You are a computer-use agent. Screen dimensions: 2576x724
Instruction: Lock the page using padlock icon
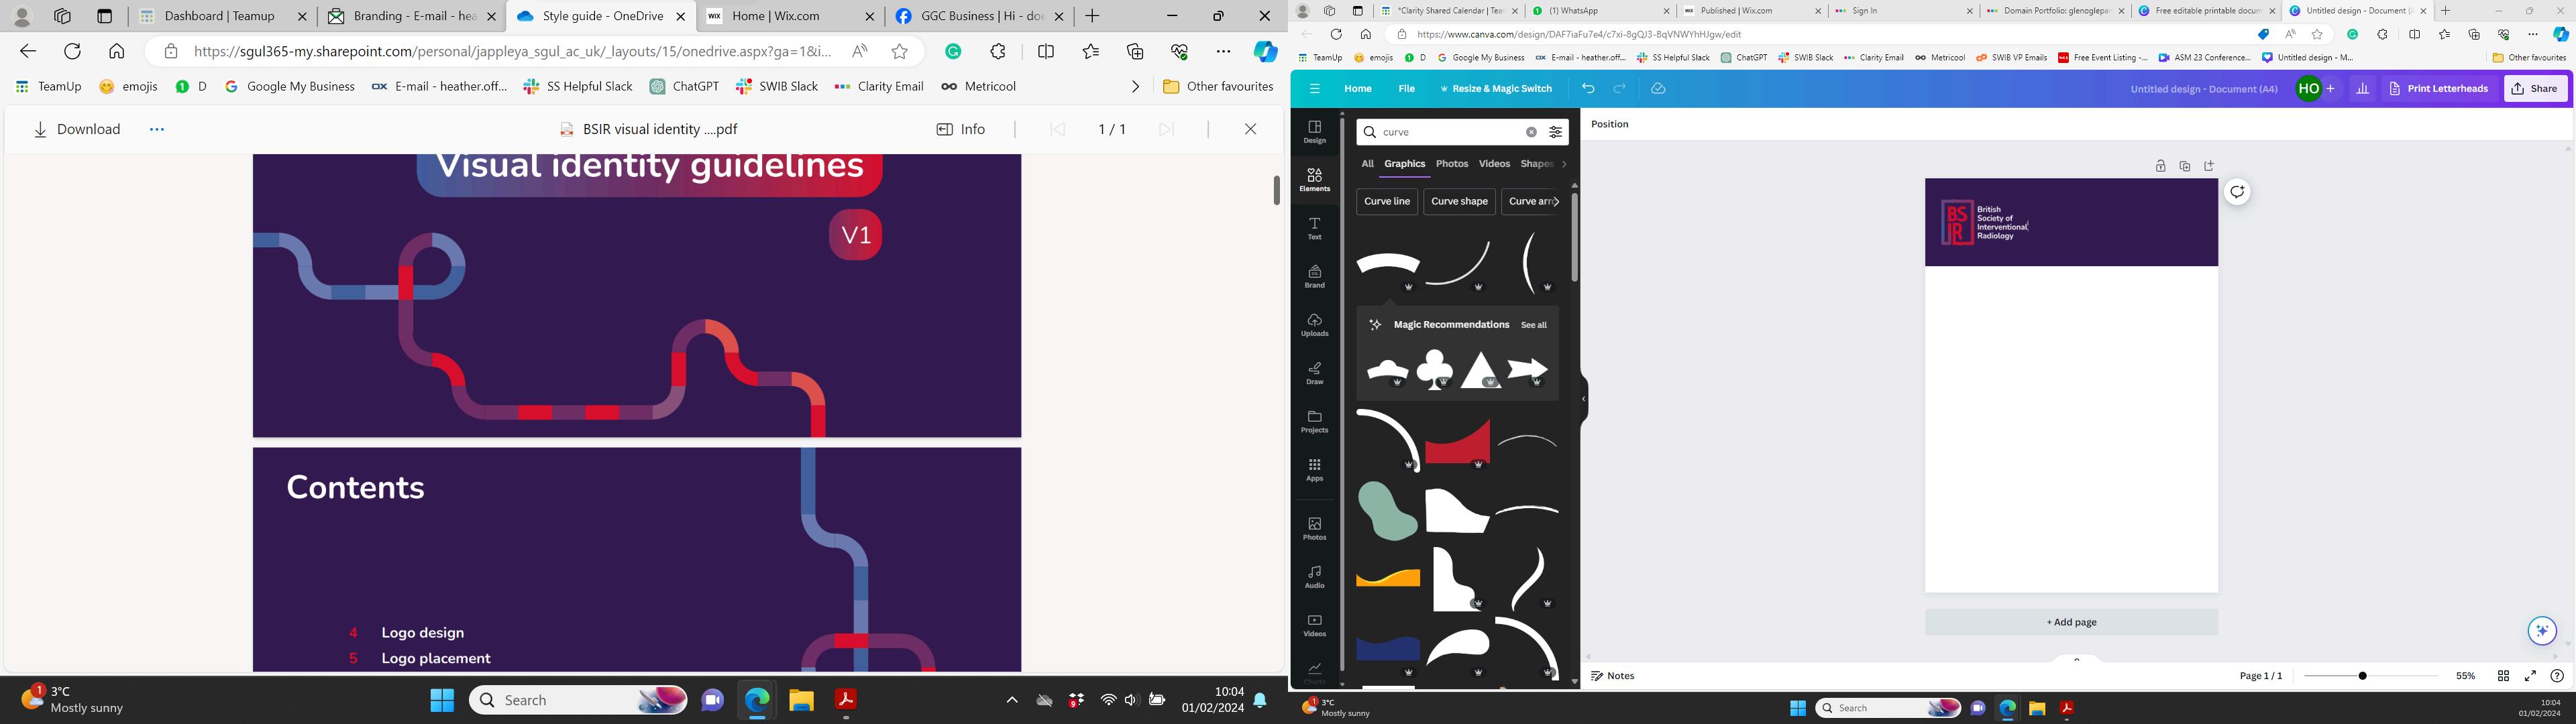pos(2160,166)
